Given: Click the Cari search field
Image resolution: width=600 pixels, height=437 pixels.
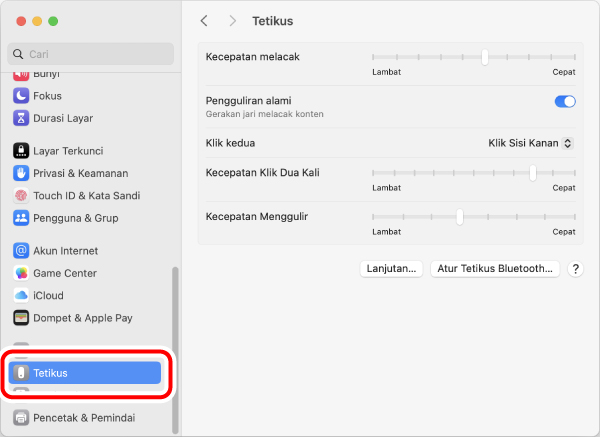Looking at the screenshot, I should [x=90, y=54].
